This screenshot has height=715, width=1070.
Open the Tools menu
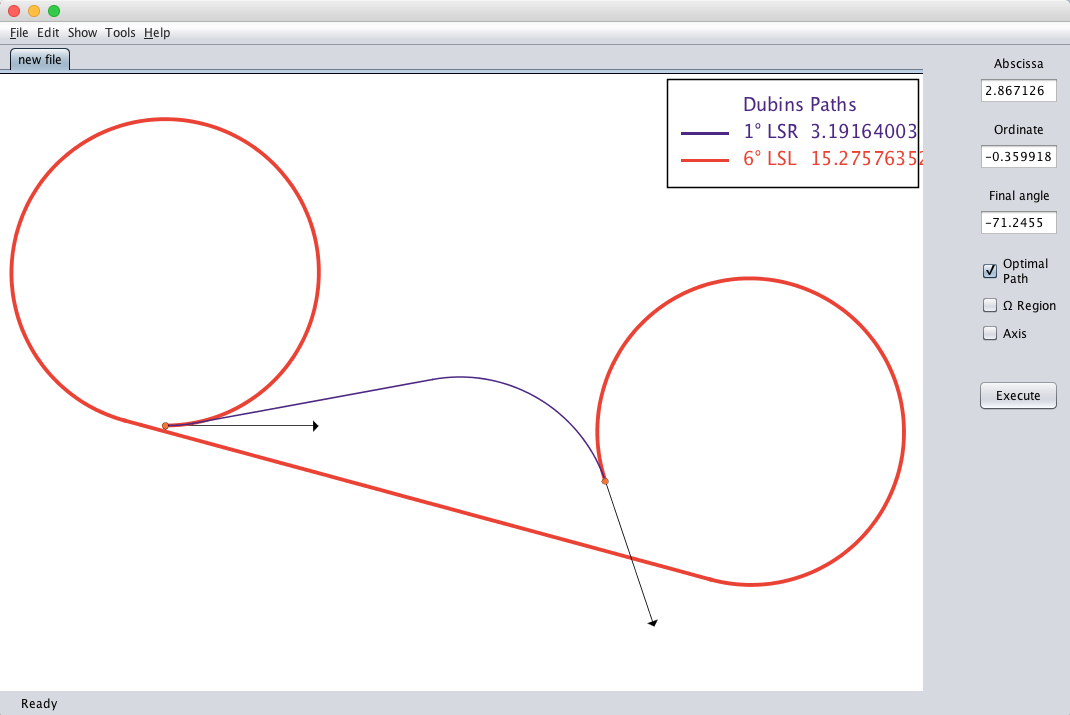click(120, 33)
